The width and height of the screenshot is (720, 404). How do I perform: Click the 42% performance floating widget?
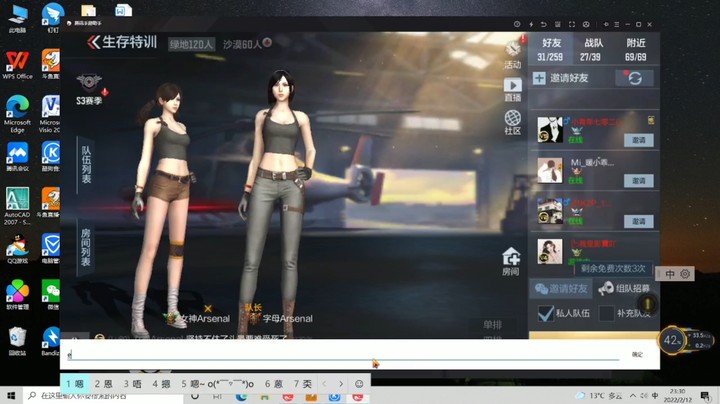pos(672,340)
